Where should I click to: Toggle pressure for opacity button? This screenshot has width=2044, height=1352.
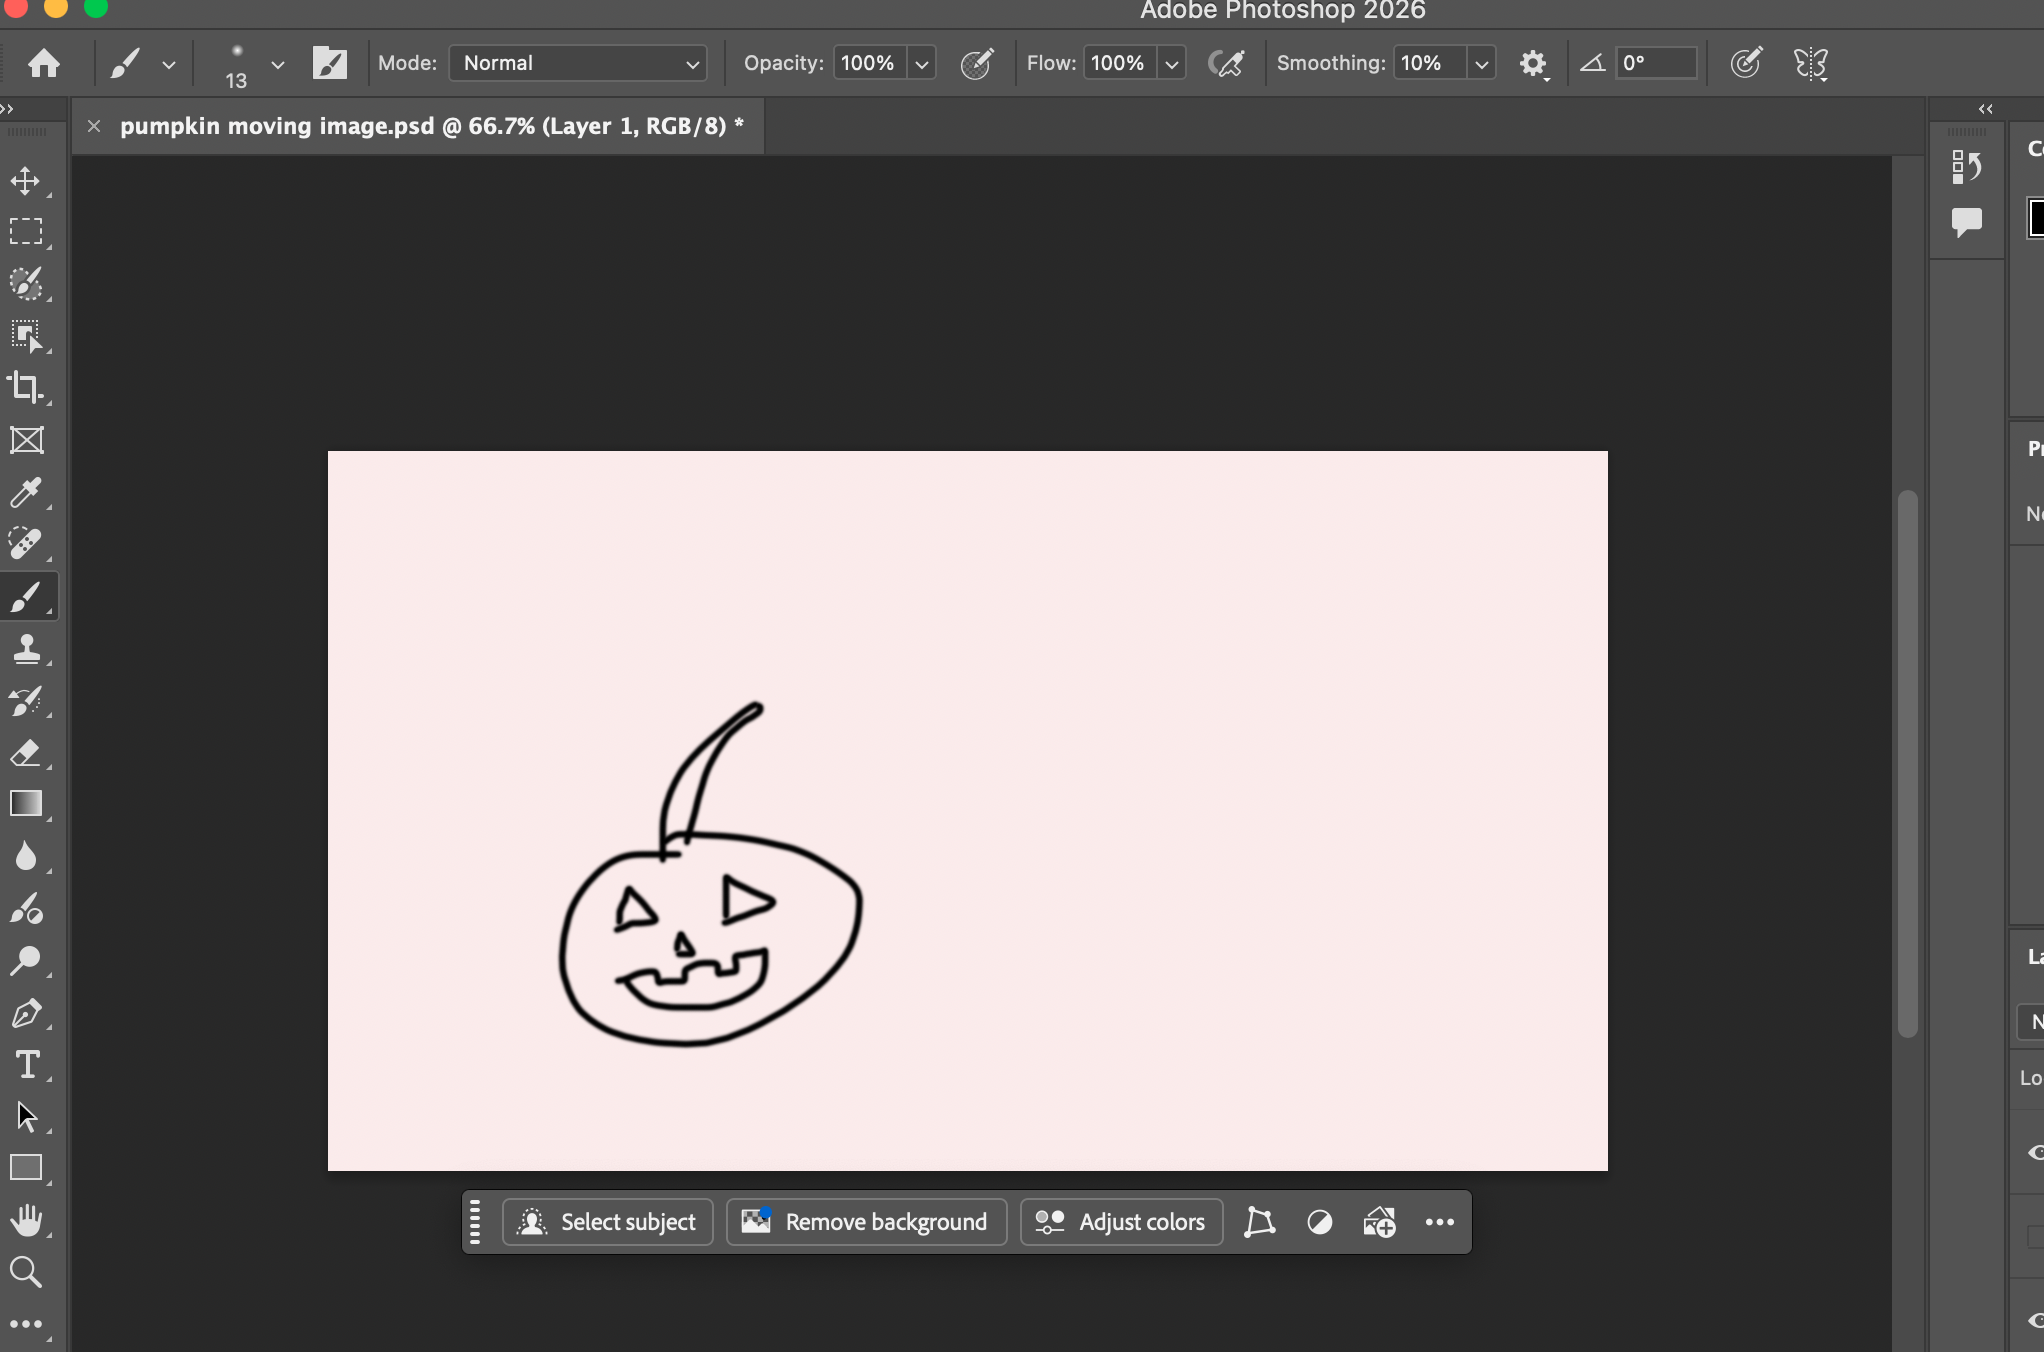click(976, 64)
